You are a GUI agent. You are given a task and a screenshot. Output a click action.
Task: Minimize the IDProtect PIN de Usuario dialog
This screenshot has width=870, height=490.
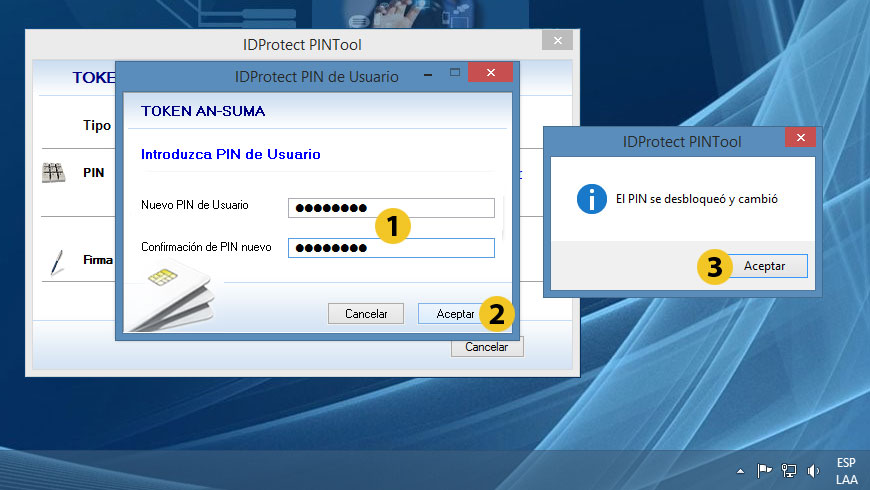point(428,74)
